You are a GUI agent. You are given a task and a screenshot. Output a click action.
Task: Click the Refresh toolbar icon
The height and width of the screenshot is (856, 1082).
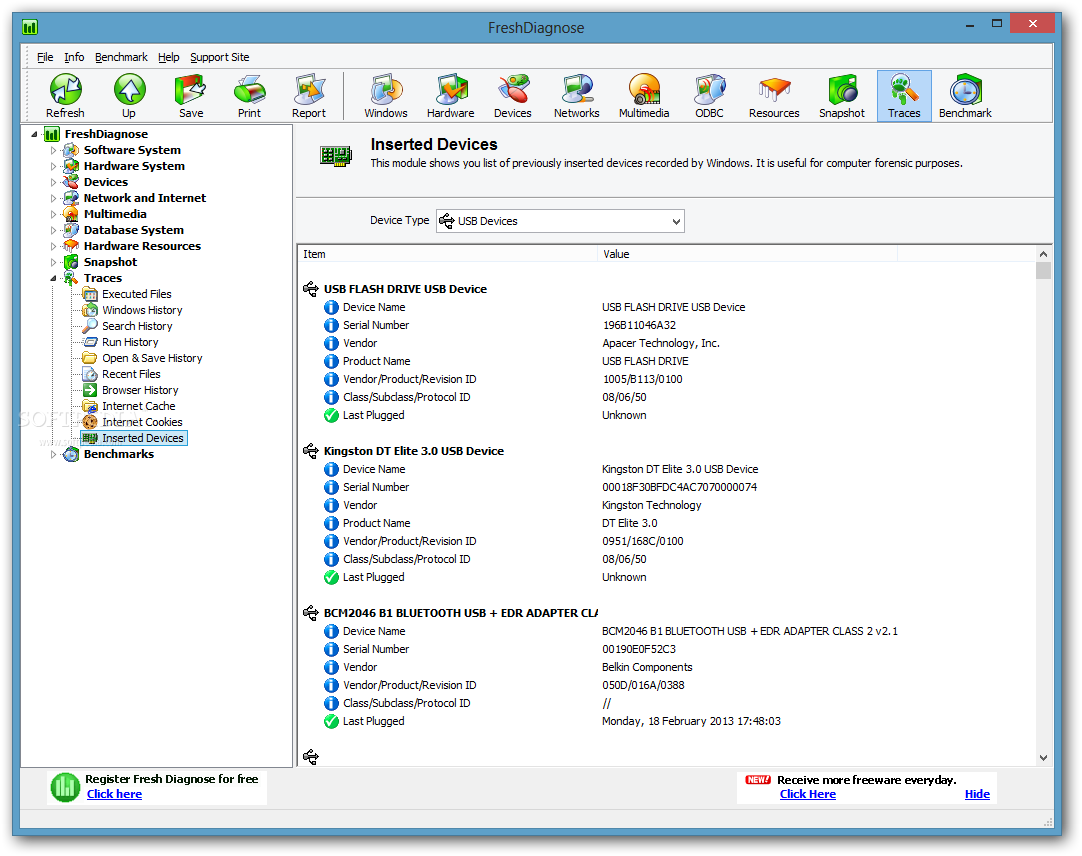[65, 96]
